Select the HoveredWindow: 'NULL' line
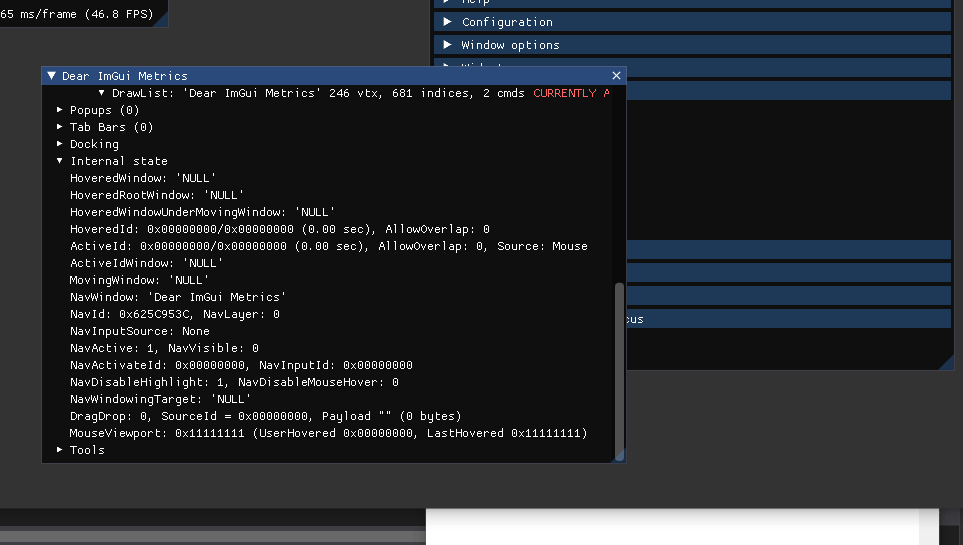The width and height of the screenshot is (963, 545). coord(142,178)
